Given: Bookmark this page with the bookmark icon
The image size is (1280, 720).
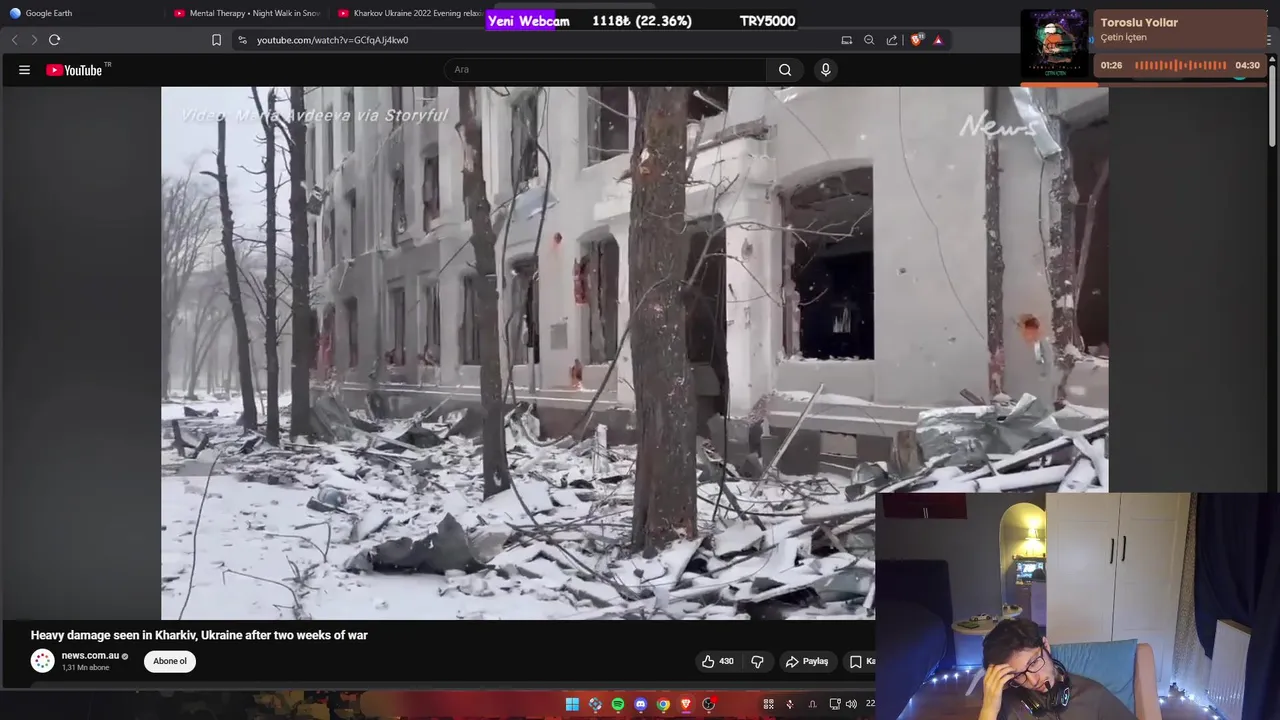Looking at the screenshot, I should pyautogui.click(x=216, y=40).
